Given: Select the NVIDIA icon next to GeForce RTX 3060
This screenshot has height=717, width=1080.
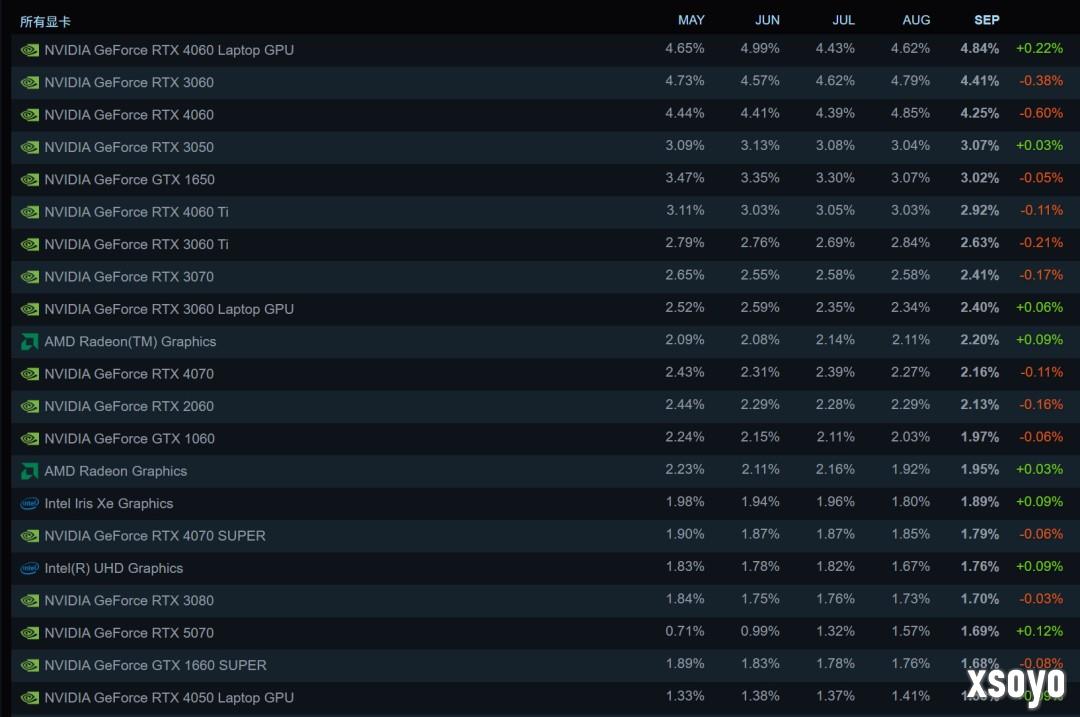Looking at the screenshot, I should click(x=29, y=82).
